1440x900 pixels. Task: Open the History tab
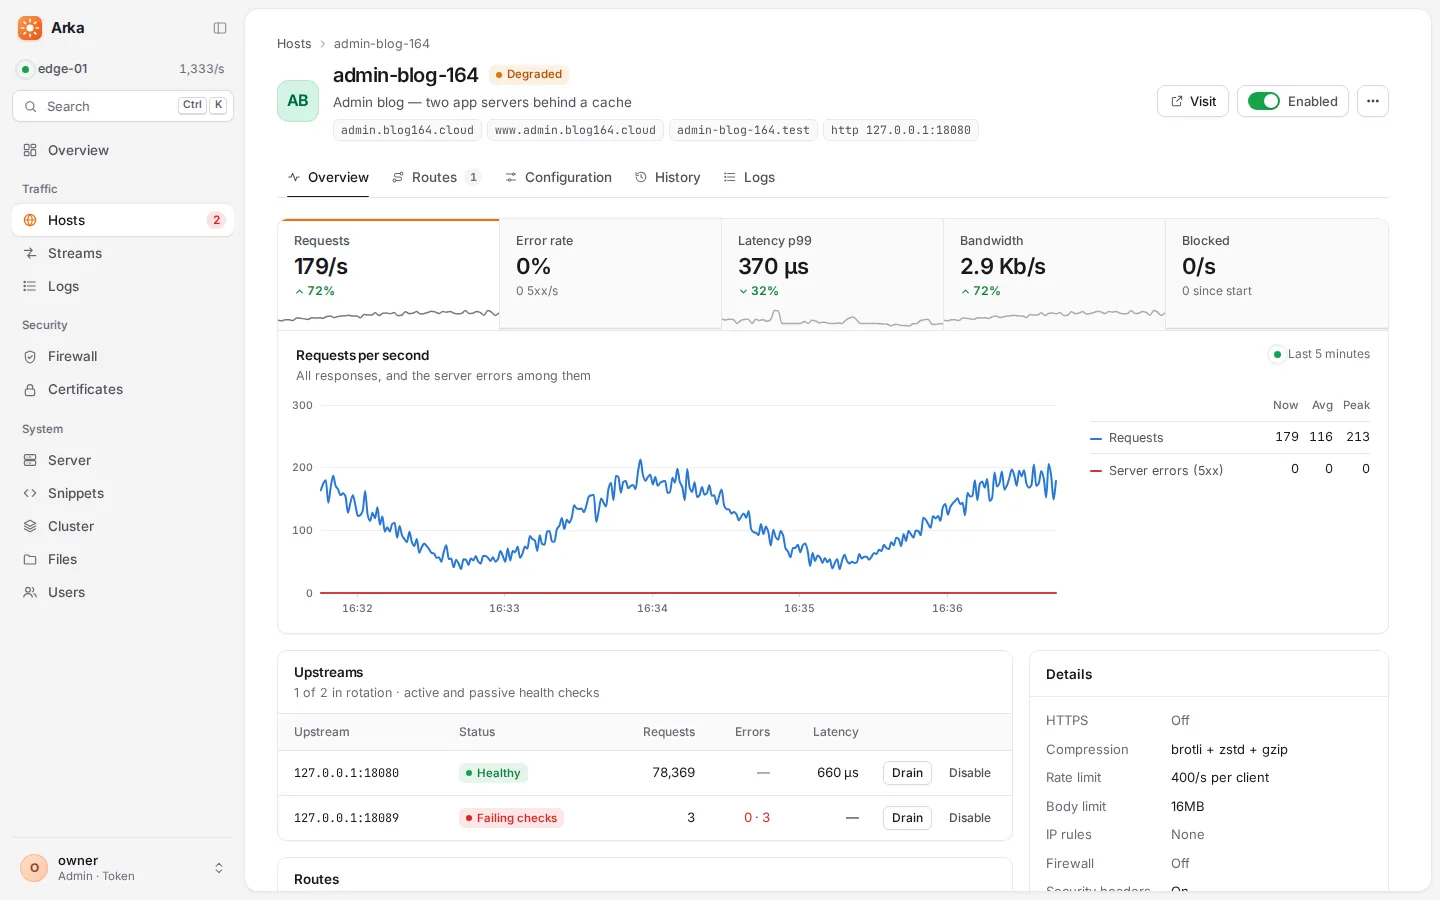(667, 177)
